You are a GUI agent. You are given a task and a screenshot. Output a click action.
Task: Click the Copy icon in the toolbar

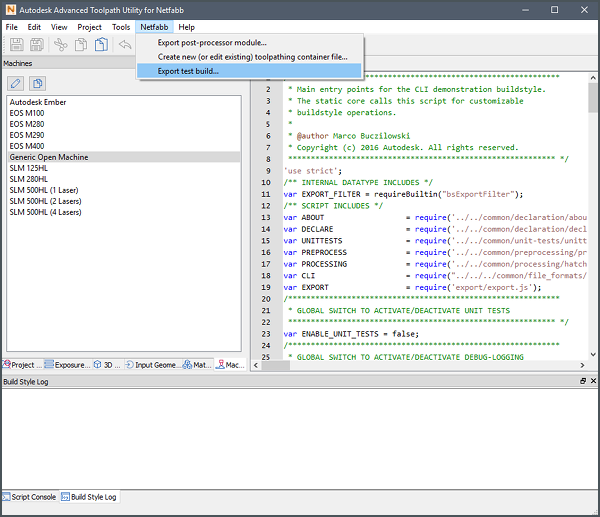pyautogui.click(x=81, y=45)
